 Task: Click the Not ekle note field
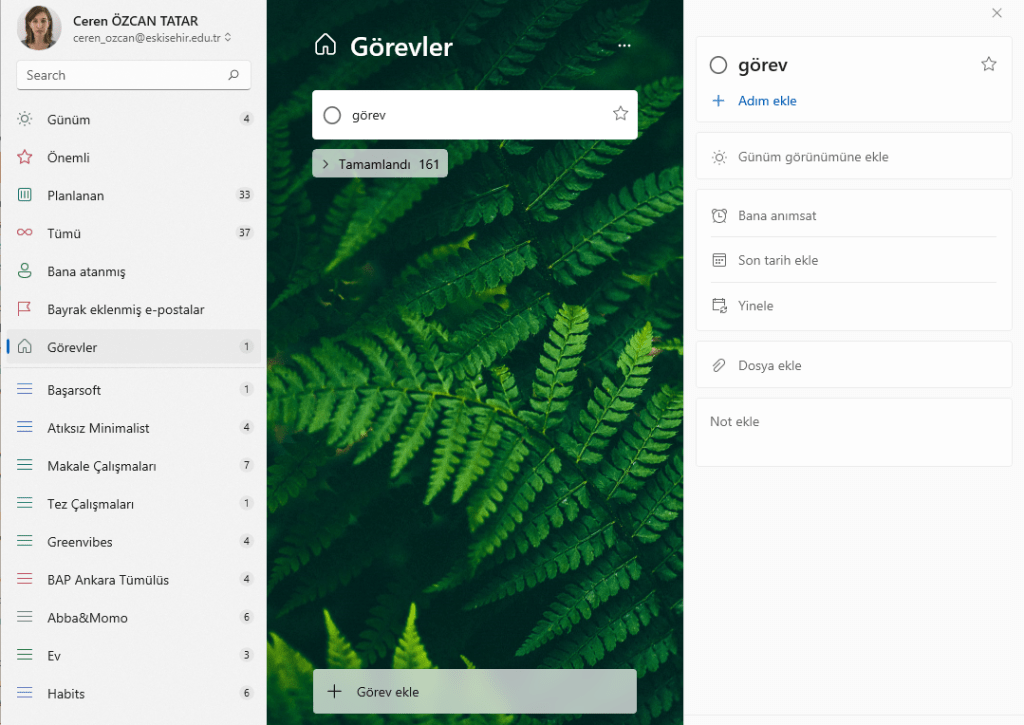coord(853,432)
